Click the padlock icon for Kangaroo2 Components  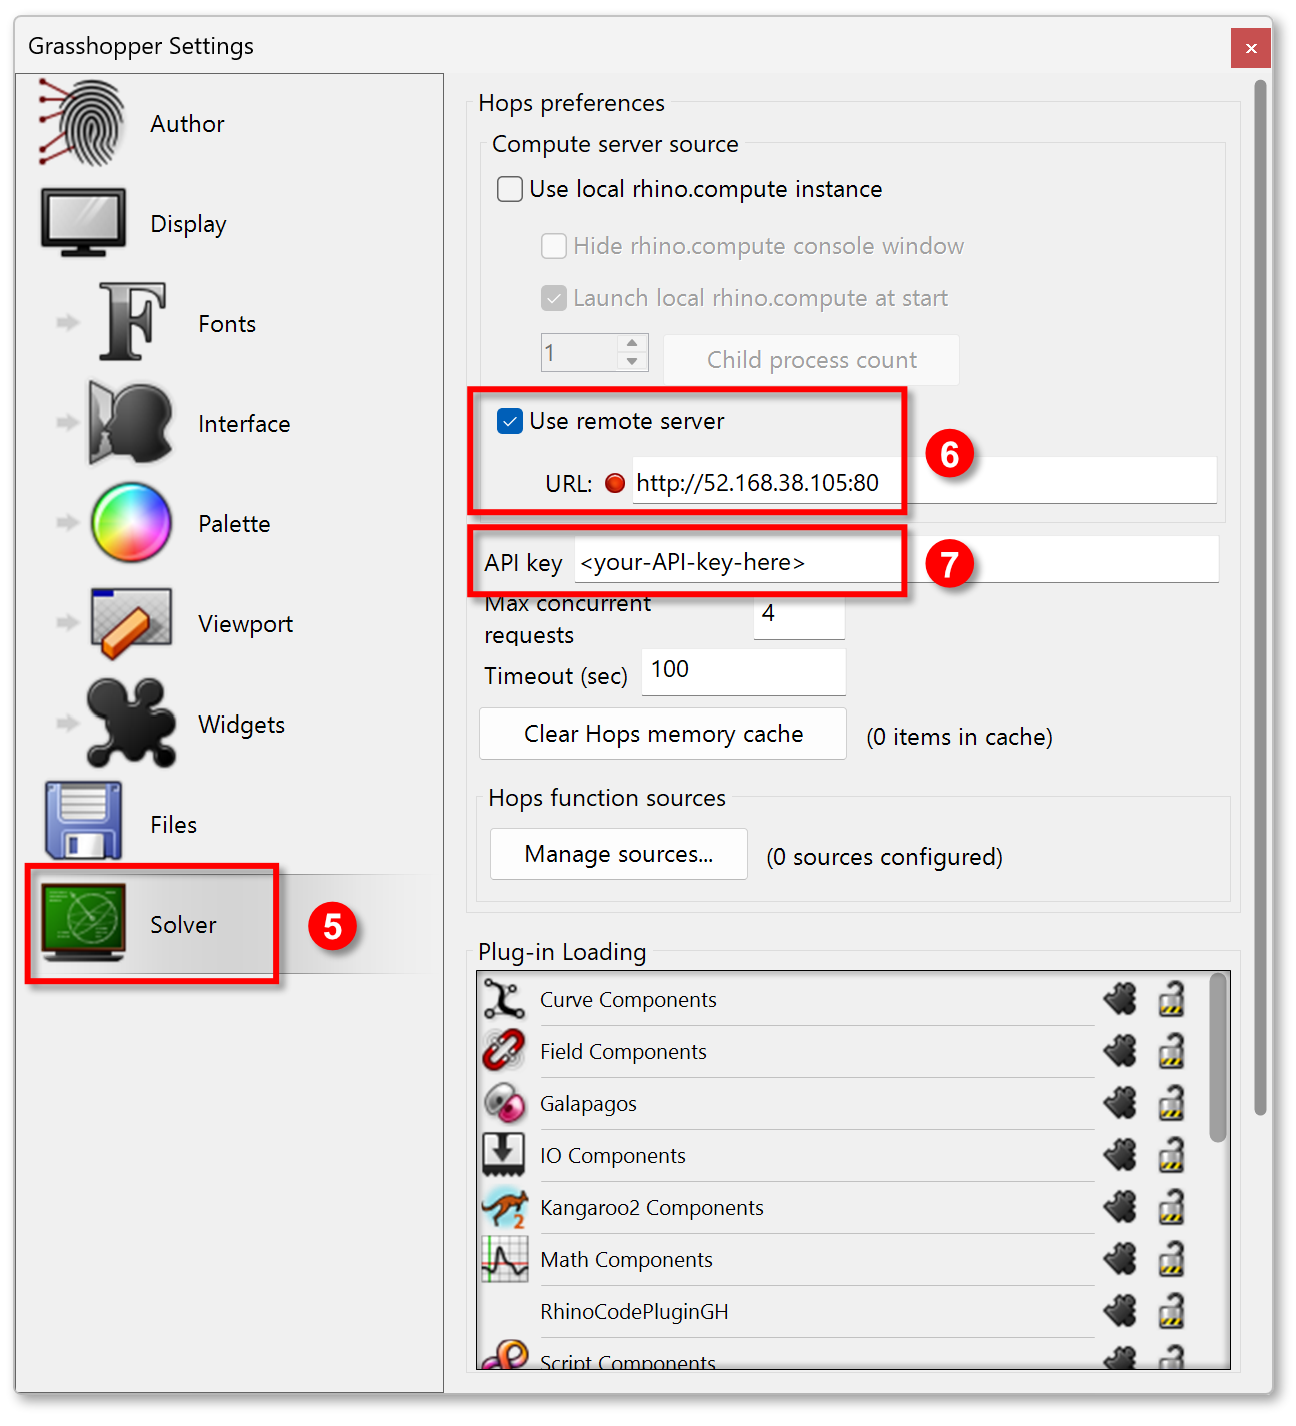tap(1171, 1207)
